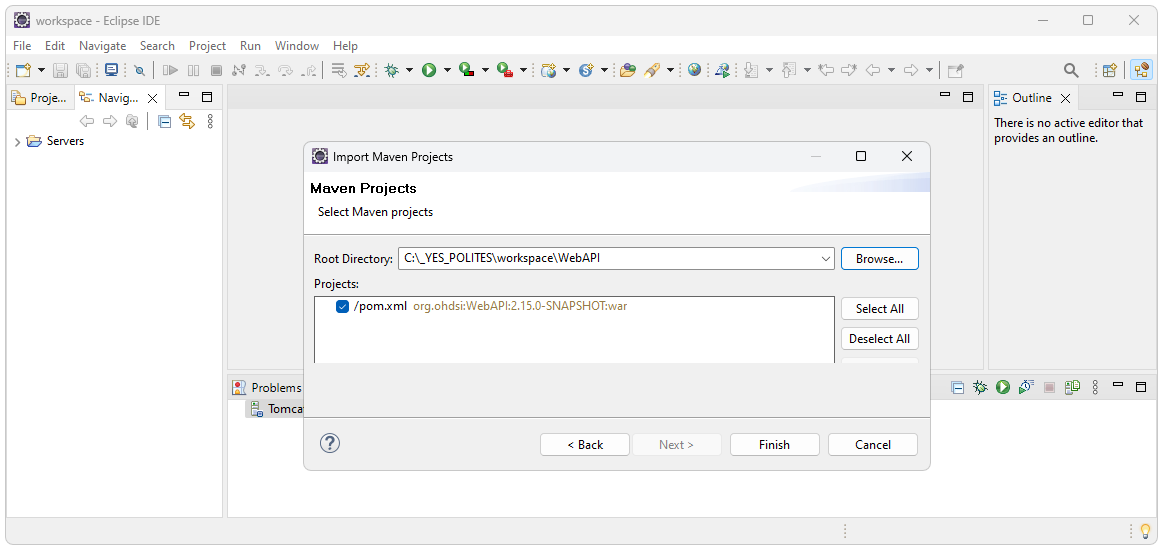Open the Window menu
The image size is (1161, 547).
coord(297,46)
